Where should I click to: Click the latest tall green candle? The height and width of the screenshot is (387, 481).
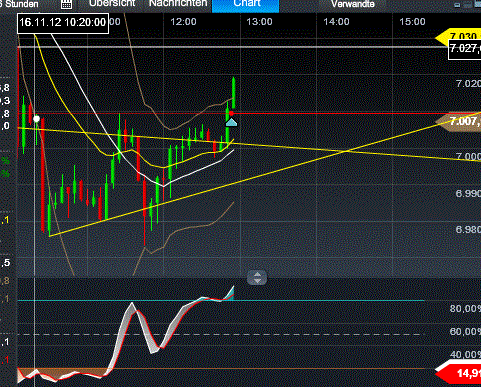pos(234,93)
